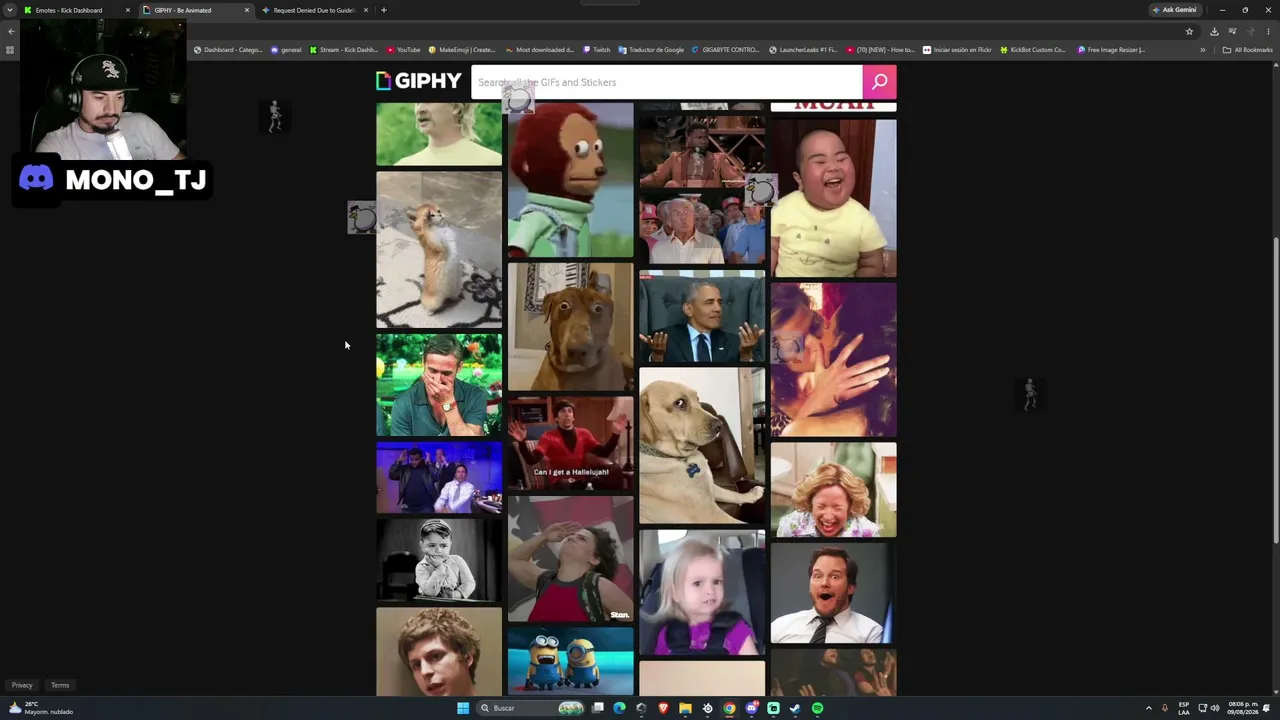Viewport: 1280px width, 720px height.
Task: Open File Explorer from the taskbar
Action: pyautogui.click(x=685, y=708)
